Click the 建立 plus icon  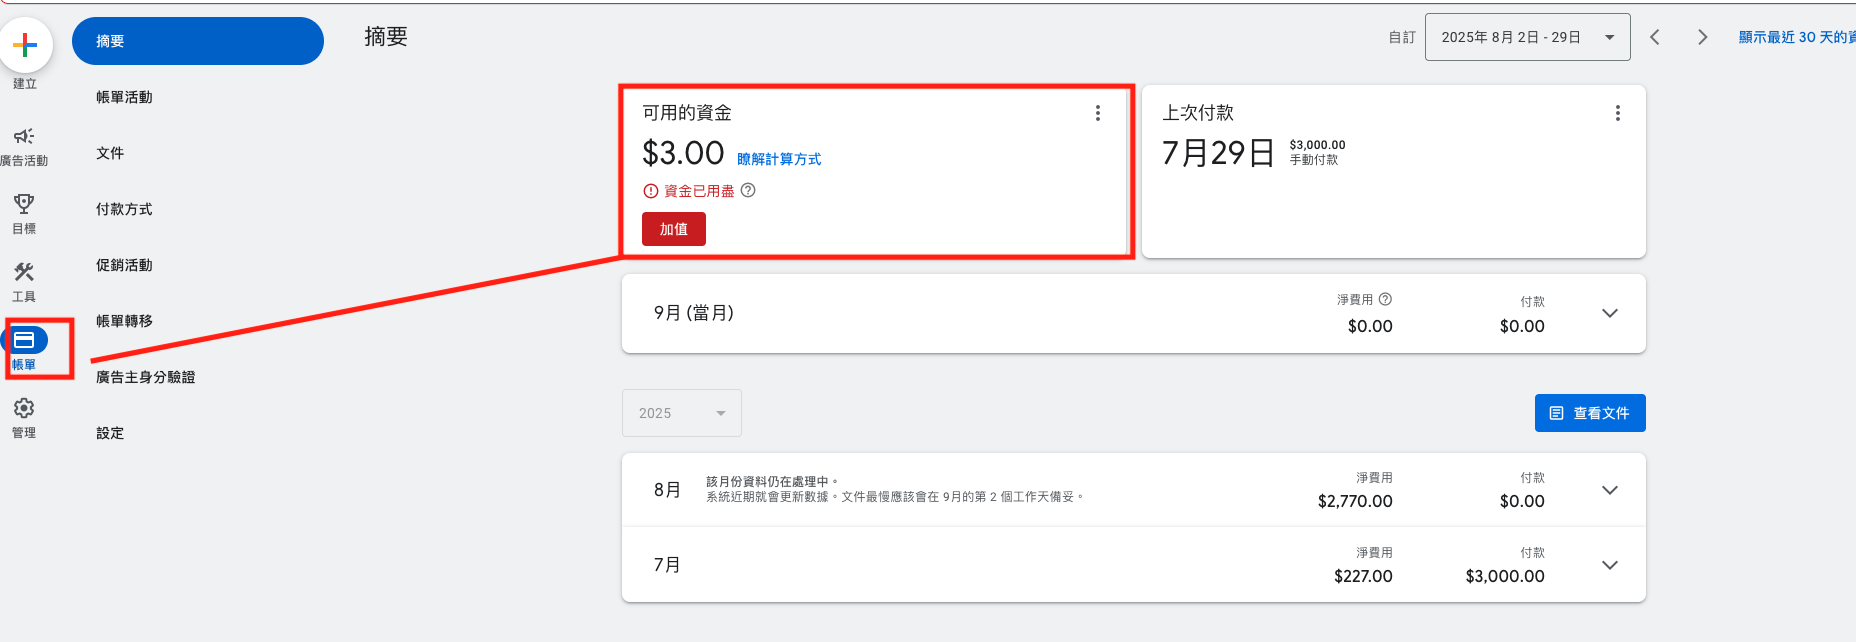25,45
